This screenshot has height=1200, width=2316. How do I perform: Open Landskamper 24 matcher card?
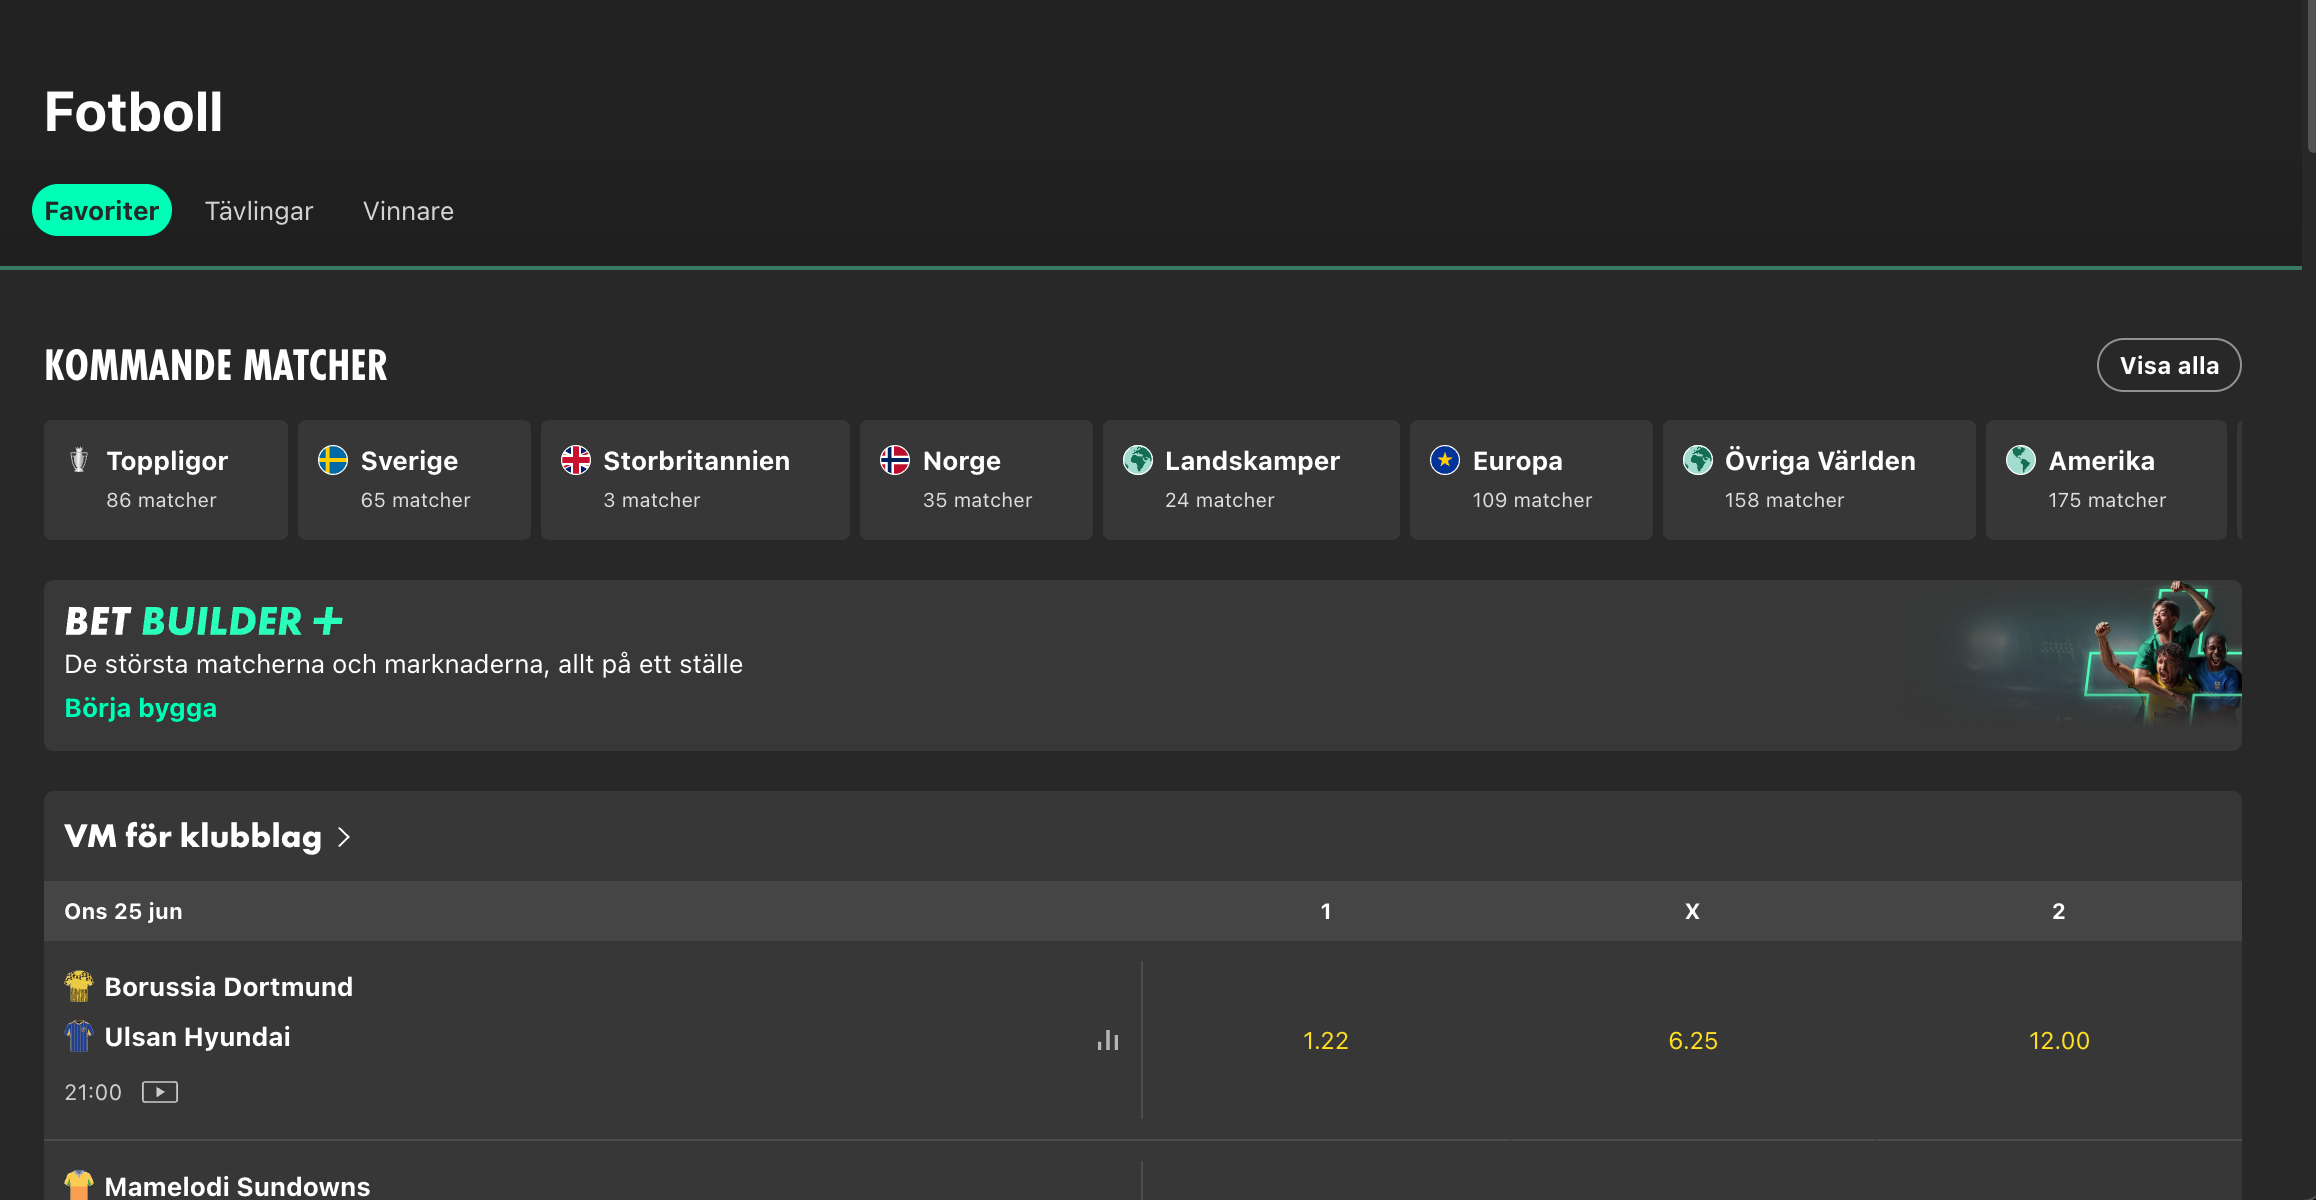[1251, 480]
